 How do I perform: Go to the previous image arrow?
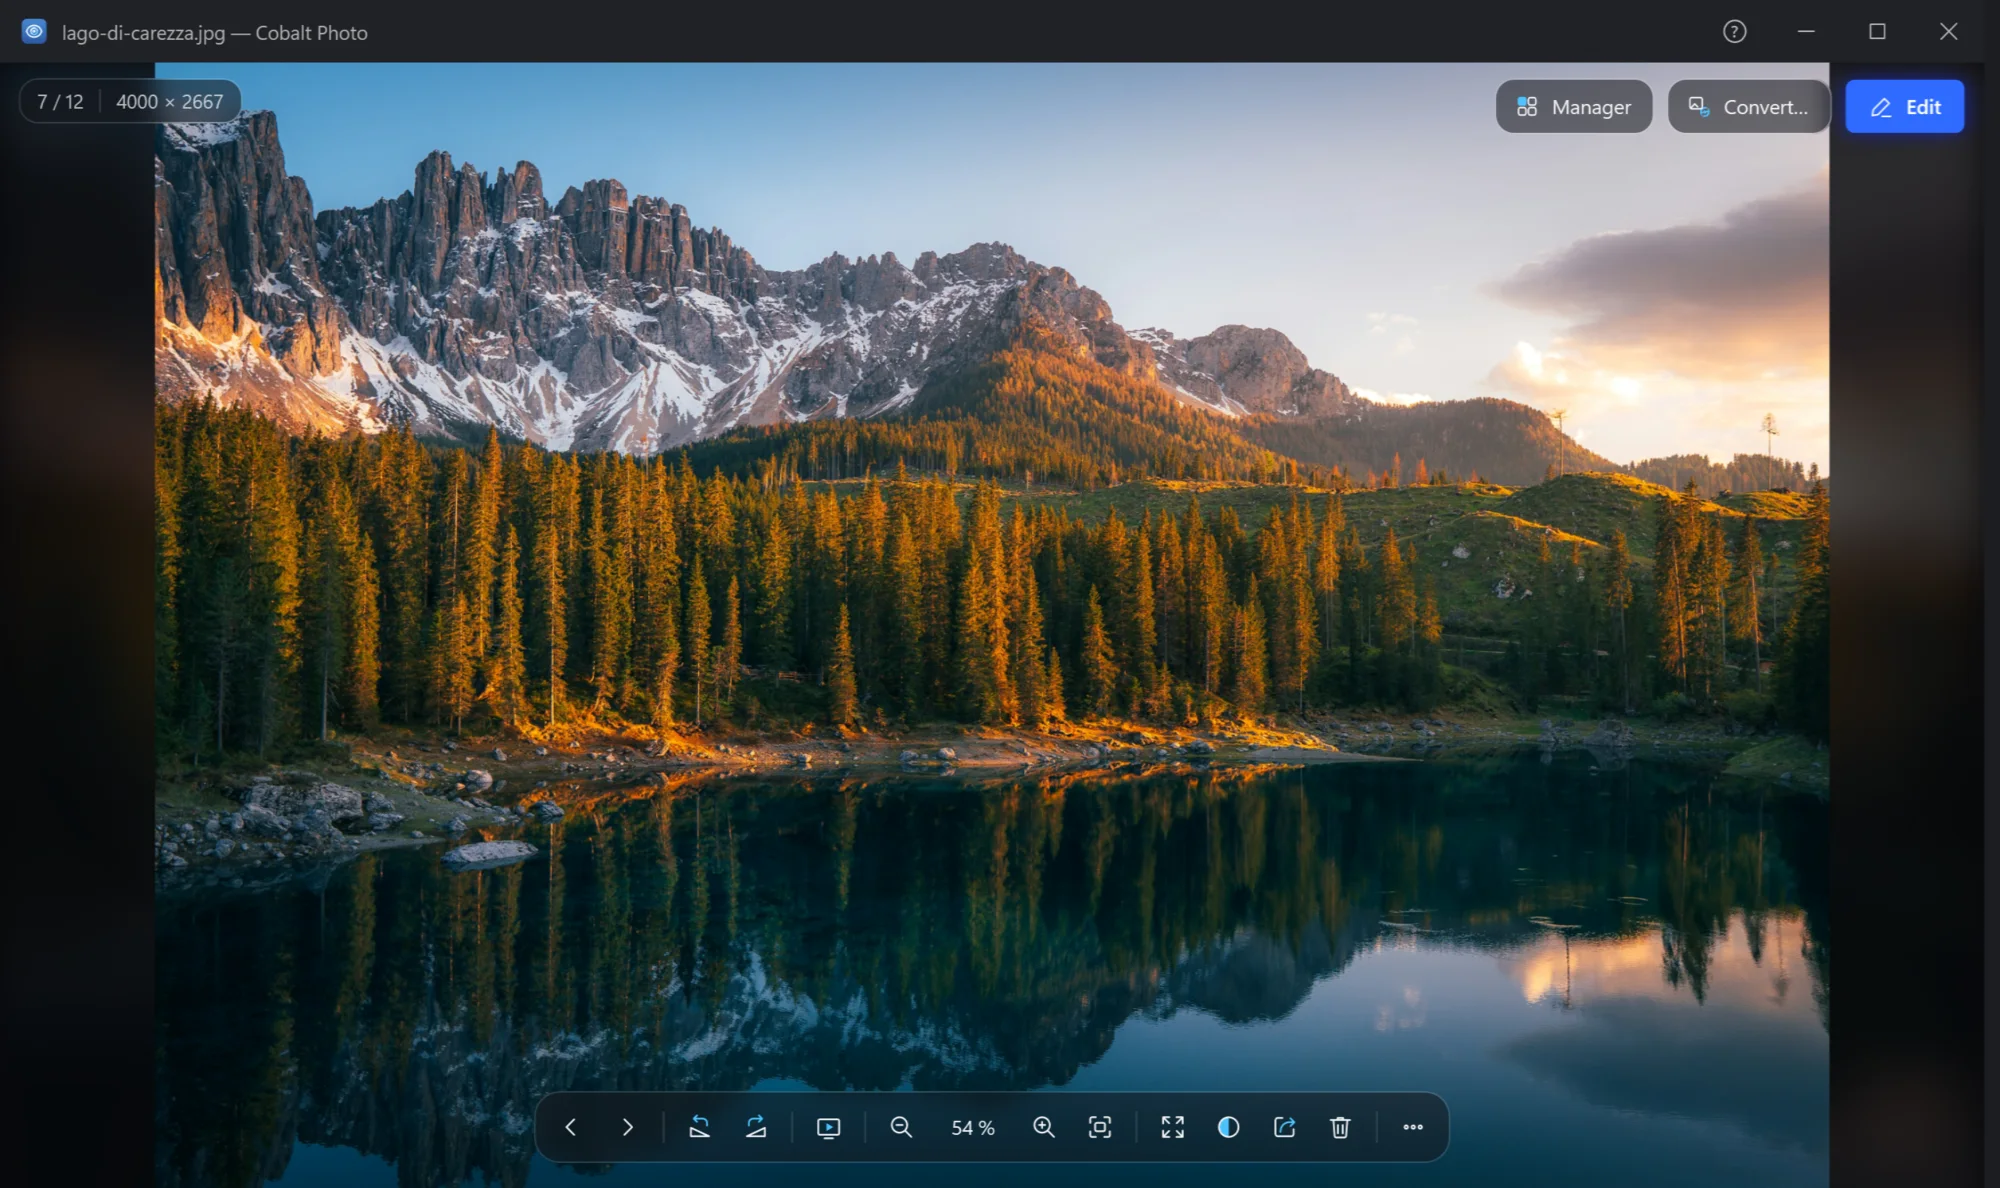(x=571, y=1127)
